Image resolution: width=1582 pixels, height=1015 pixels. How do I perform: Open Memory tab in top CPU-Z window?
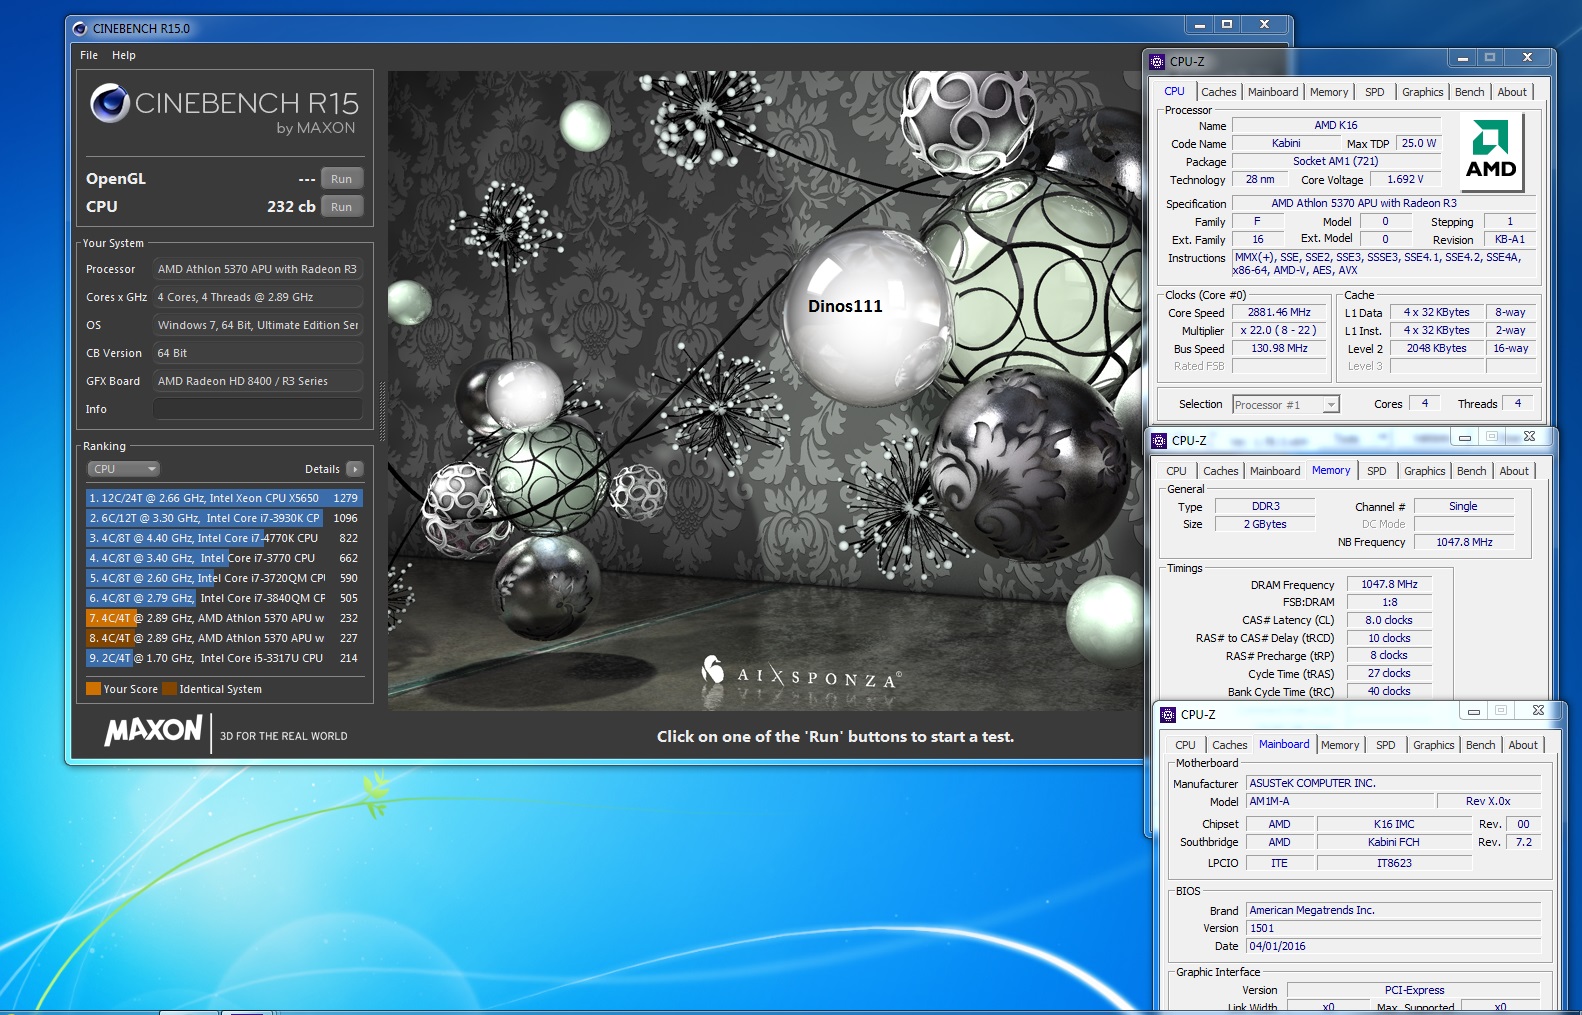click(x=1329, y=92)
